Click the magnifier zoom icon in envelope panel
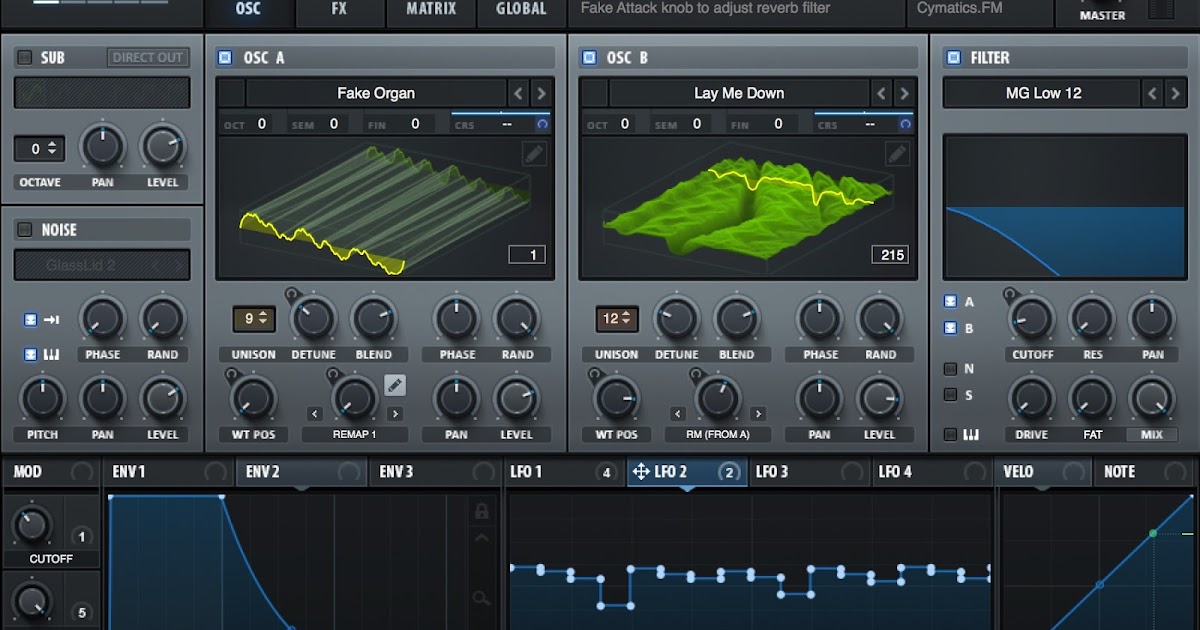This screenshot has width=1200, height=630. [482, 598]
